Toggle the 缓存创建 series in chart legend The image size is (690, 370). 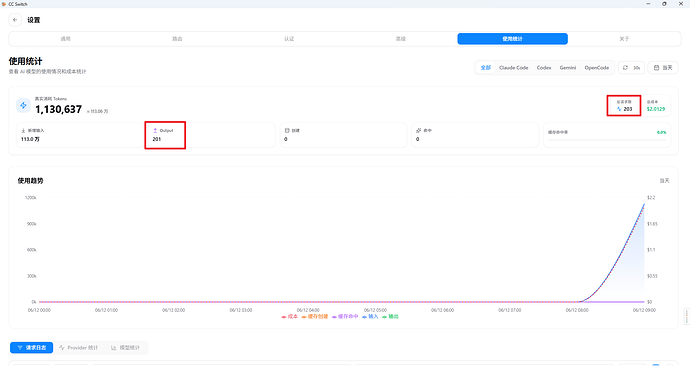click(315, 316)
